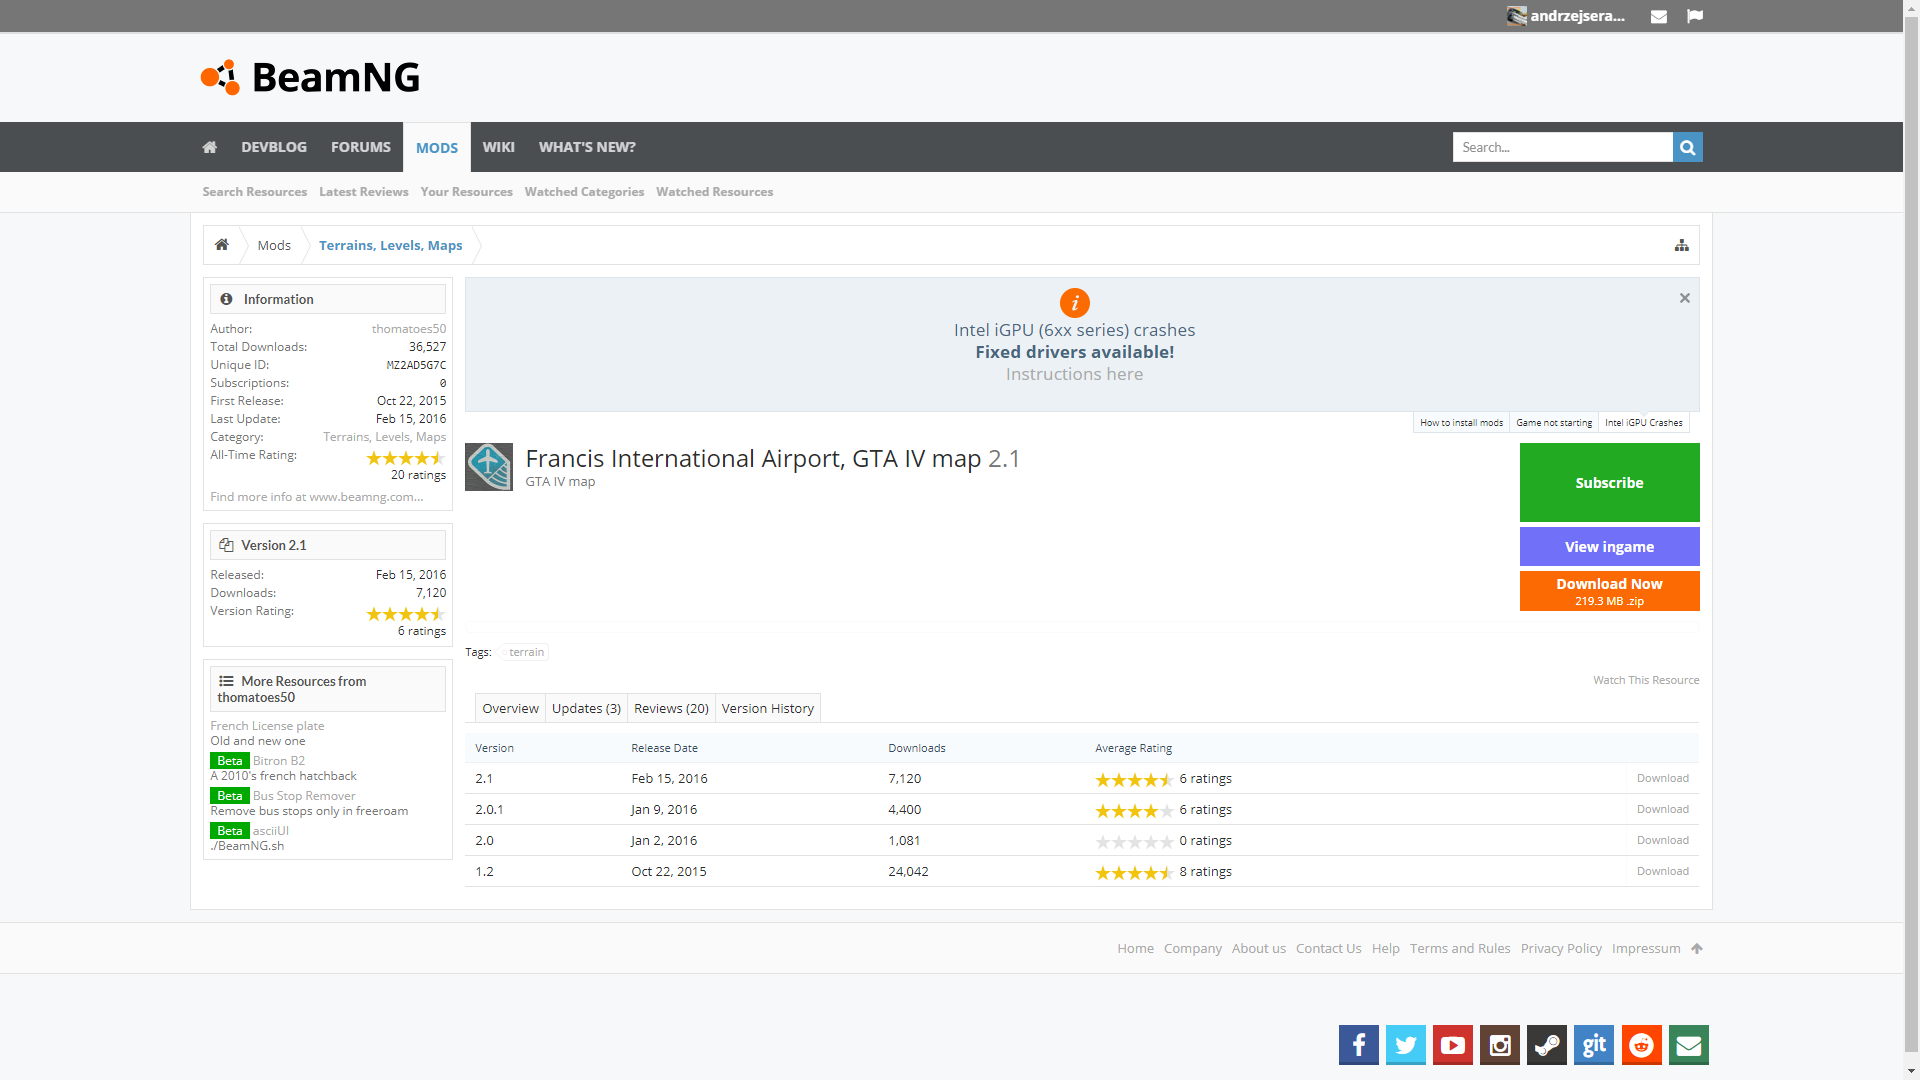Click Latest Reviews sublink
The width and height of the screenshot is (1920, 1080).
[363, 192]
